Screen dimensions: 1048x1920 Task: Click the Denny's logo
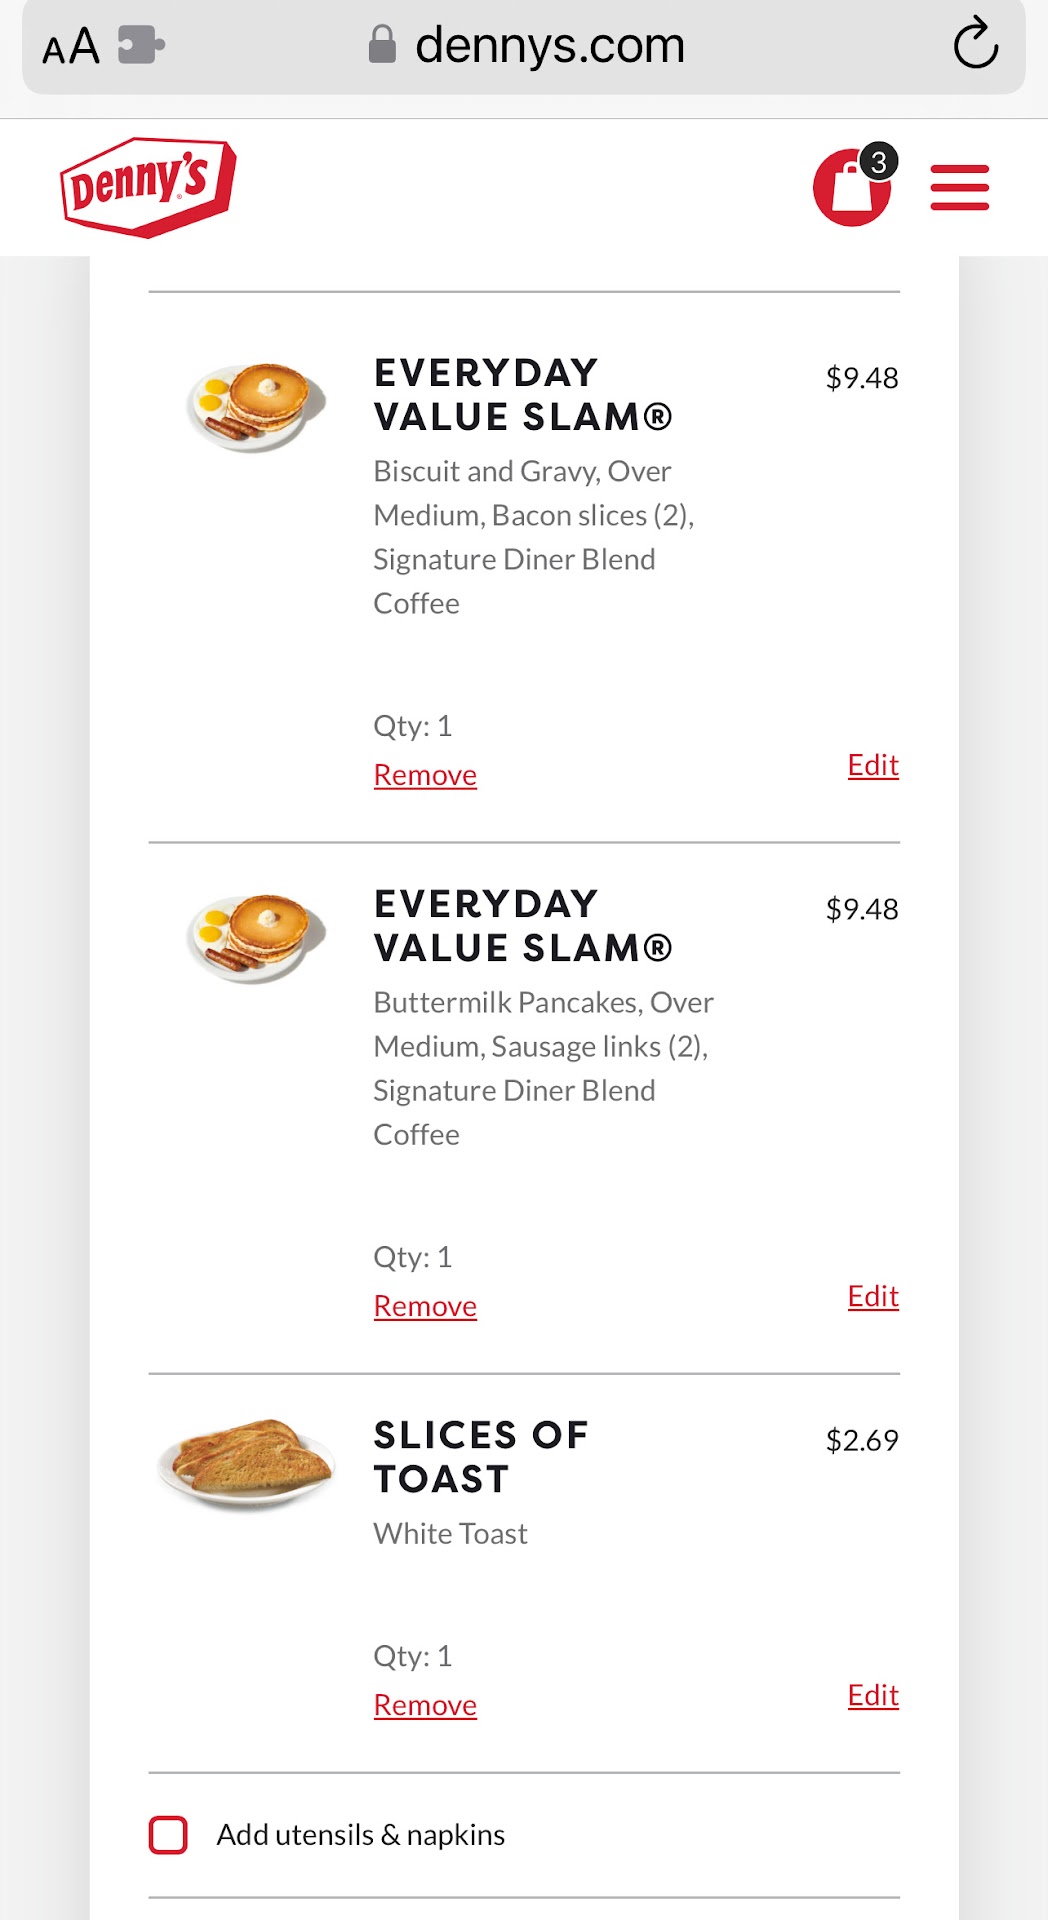(x=148, y=187)
